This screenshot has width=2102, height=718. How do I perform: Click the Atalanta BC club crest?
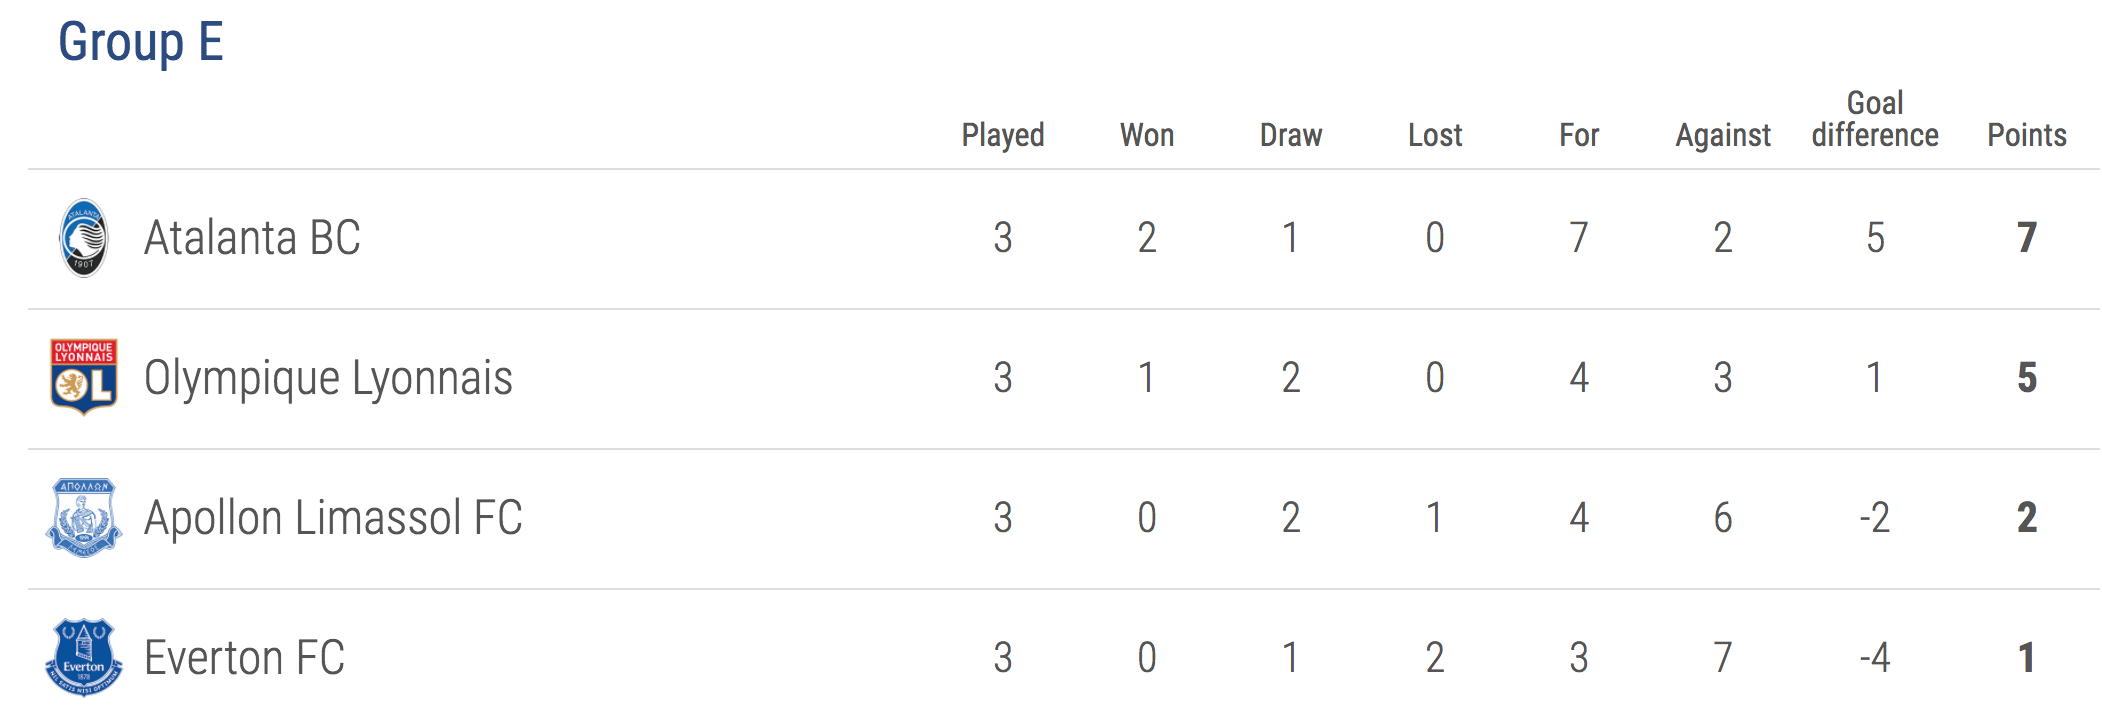(84, 238)
